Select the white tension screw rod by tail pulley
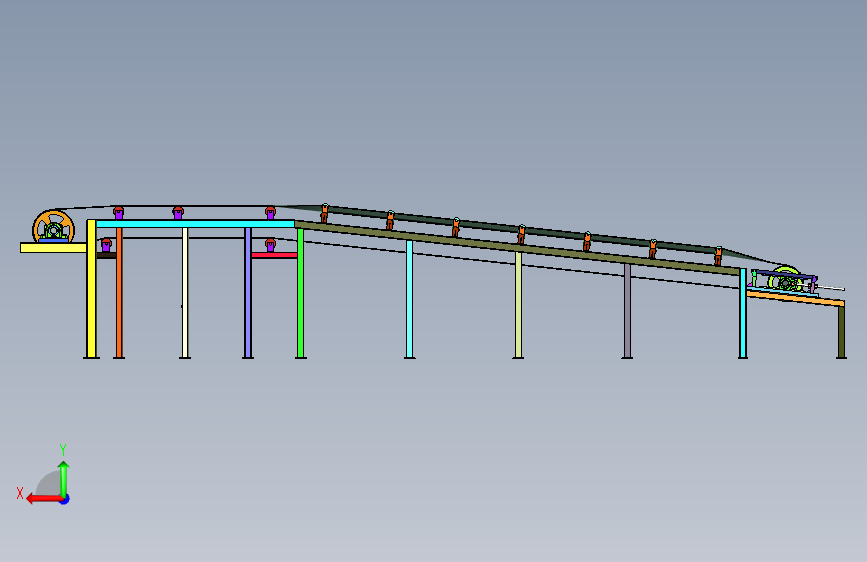The width and height of the screenshot is (867, 562). point(831,288)
